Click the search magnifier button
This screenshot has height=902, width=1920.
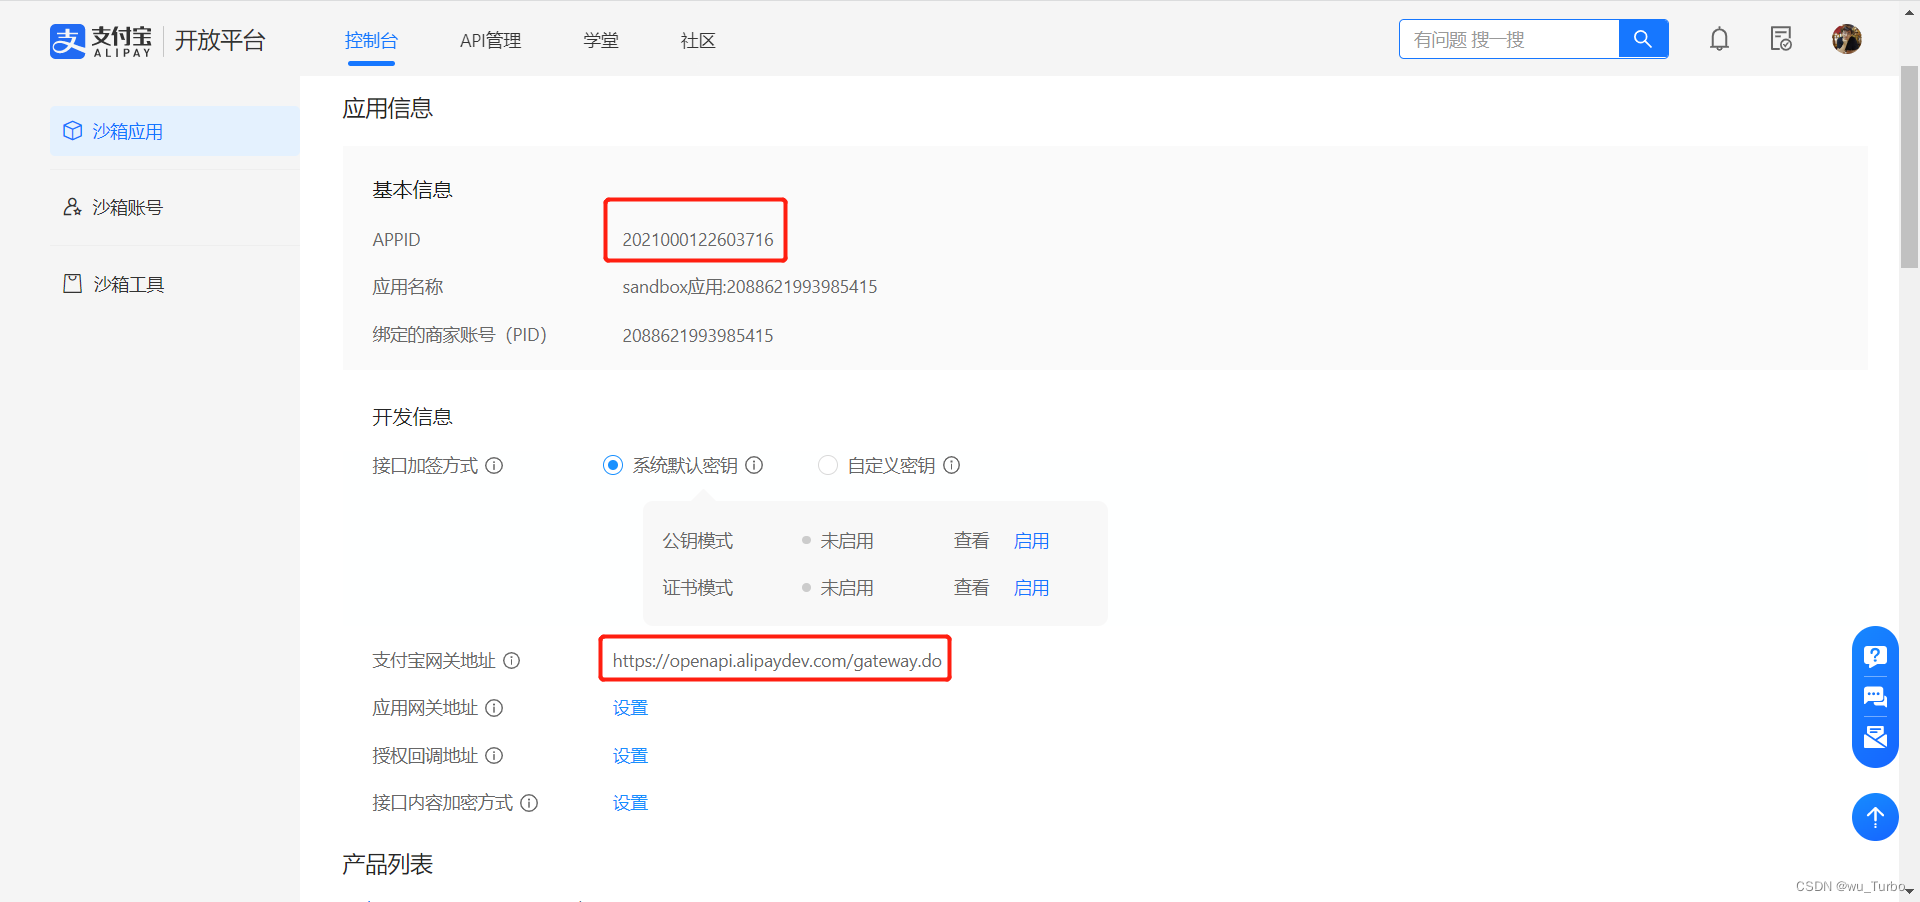tap(1643, 39)
